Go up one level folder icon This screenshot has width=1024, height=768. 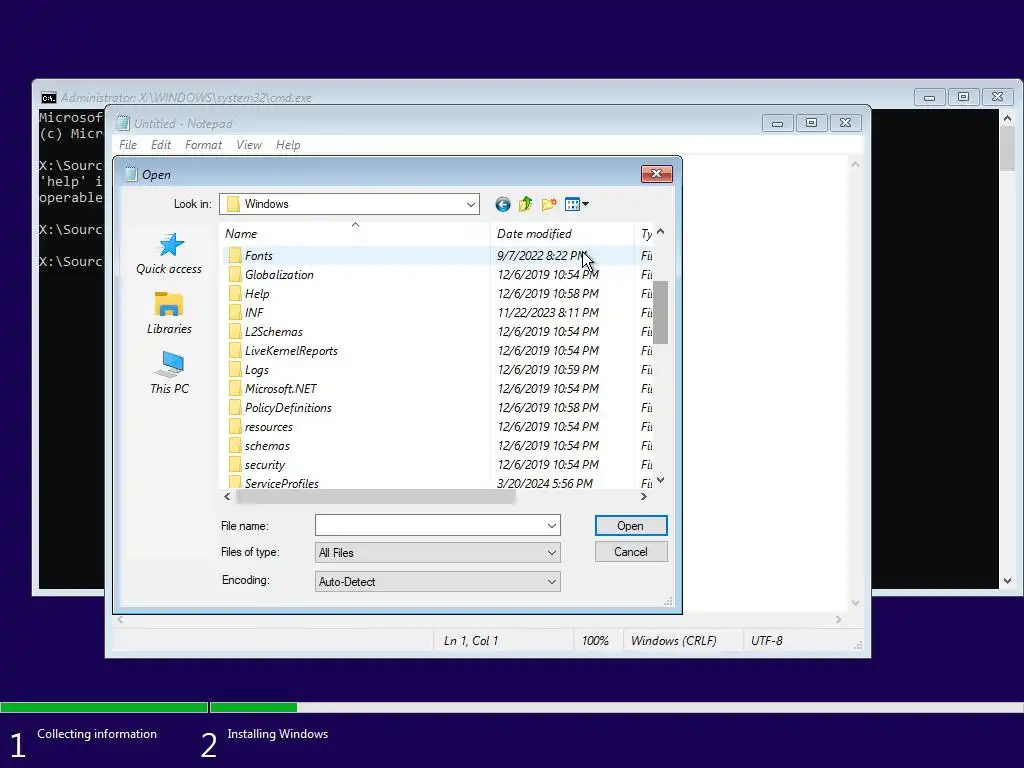(x=525, y=204)
